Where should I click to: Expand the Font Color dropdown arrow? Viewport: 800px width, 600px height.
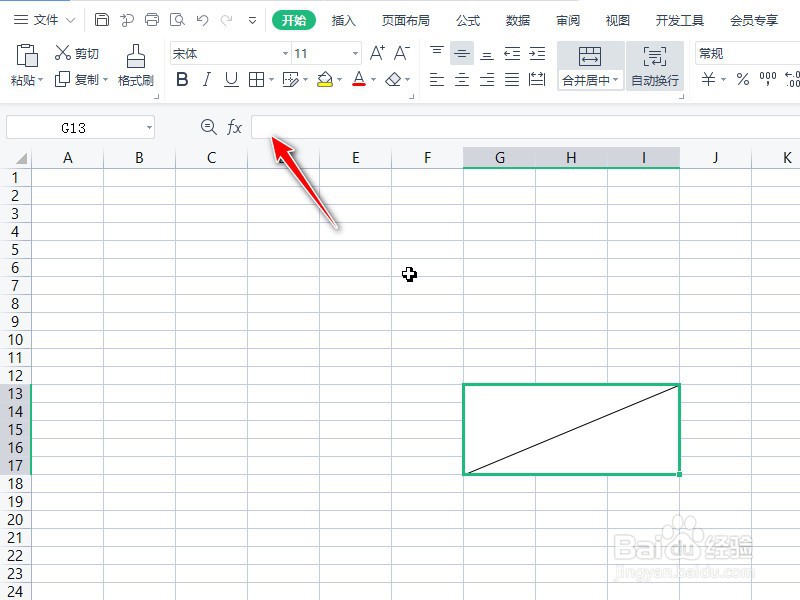pos(373,80)
